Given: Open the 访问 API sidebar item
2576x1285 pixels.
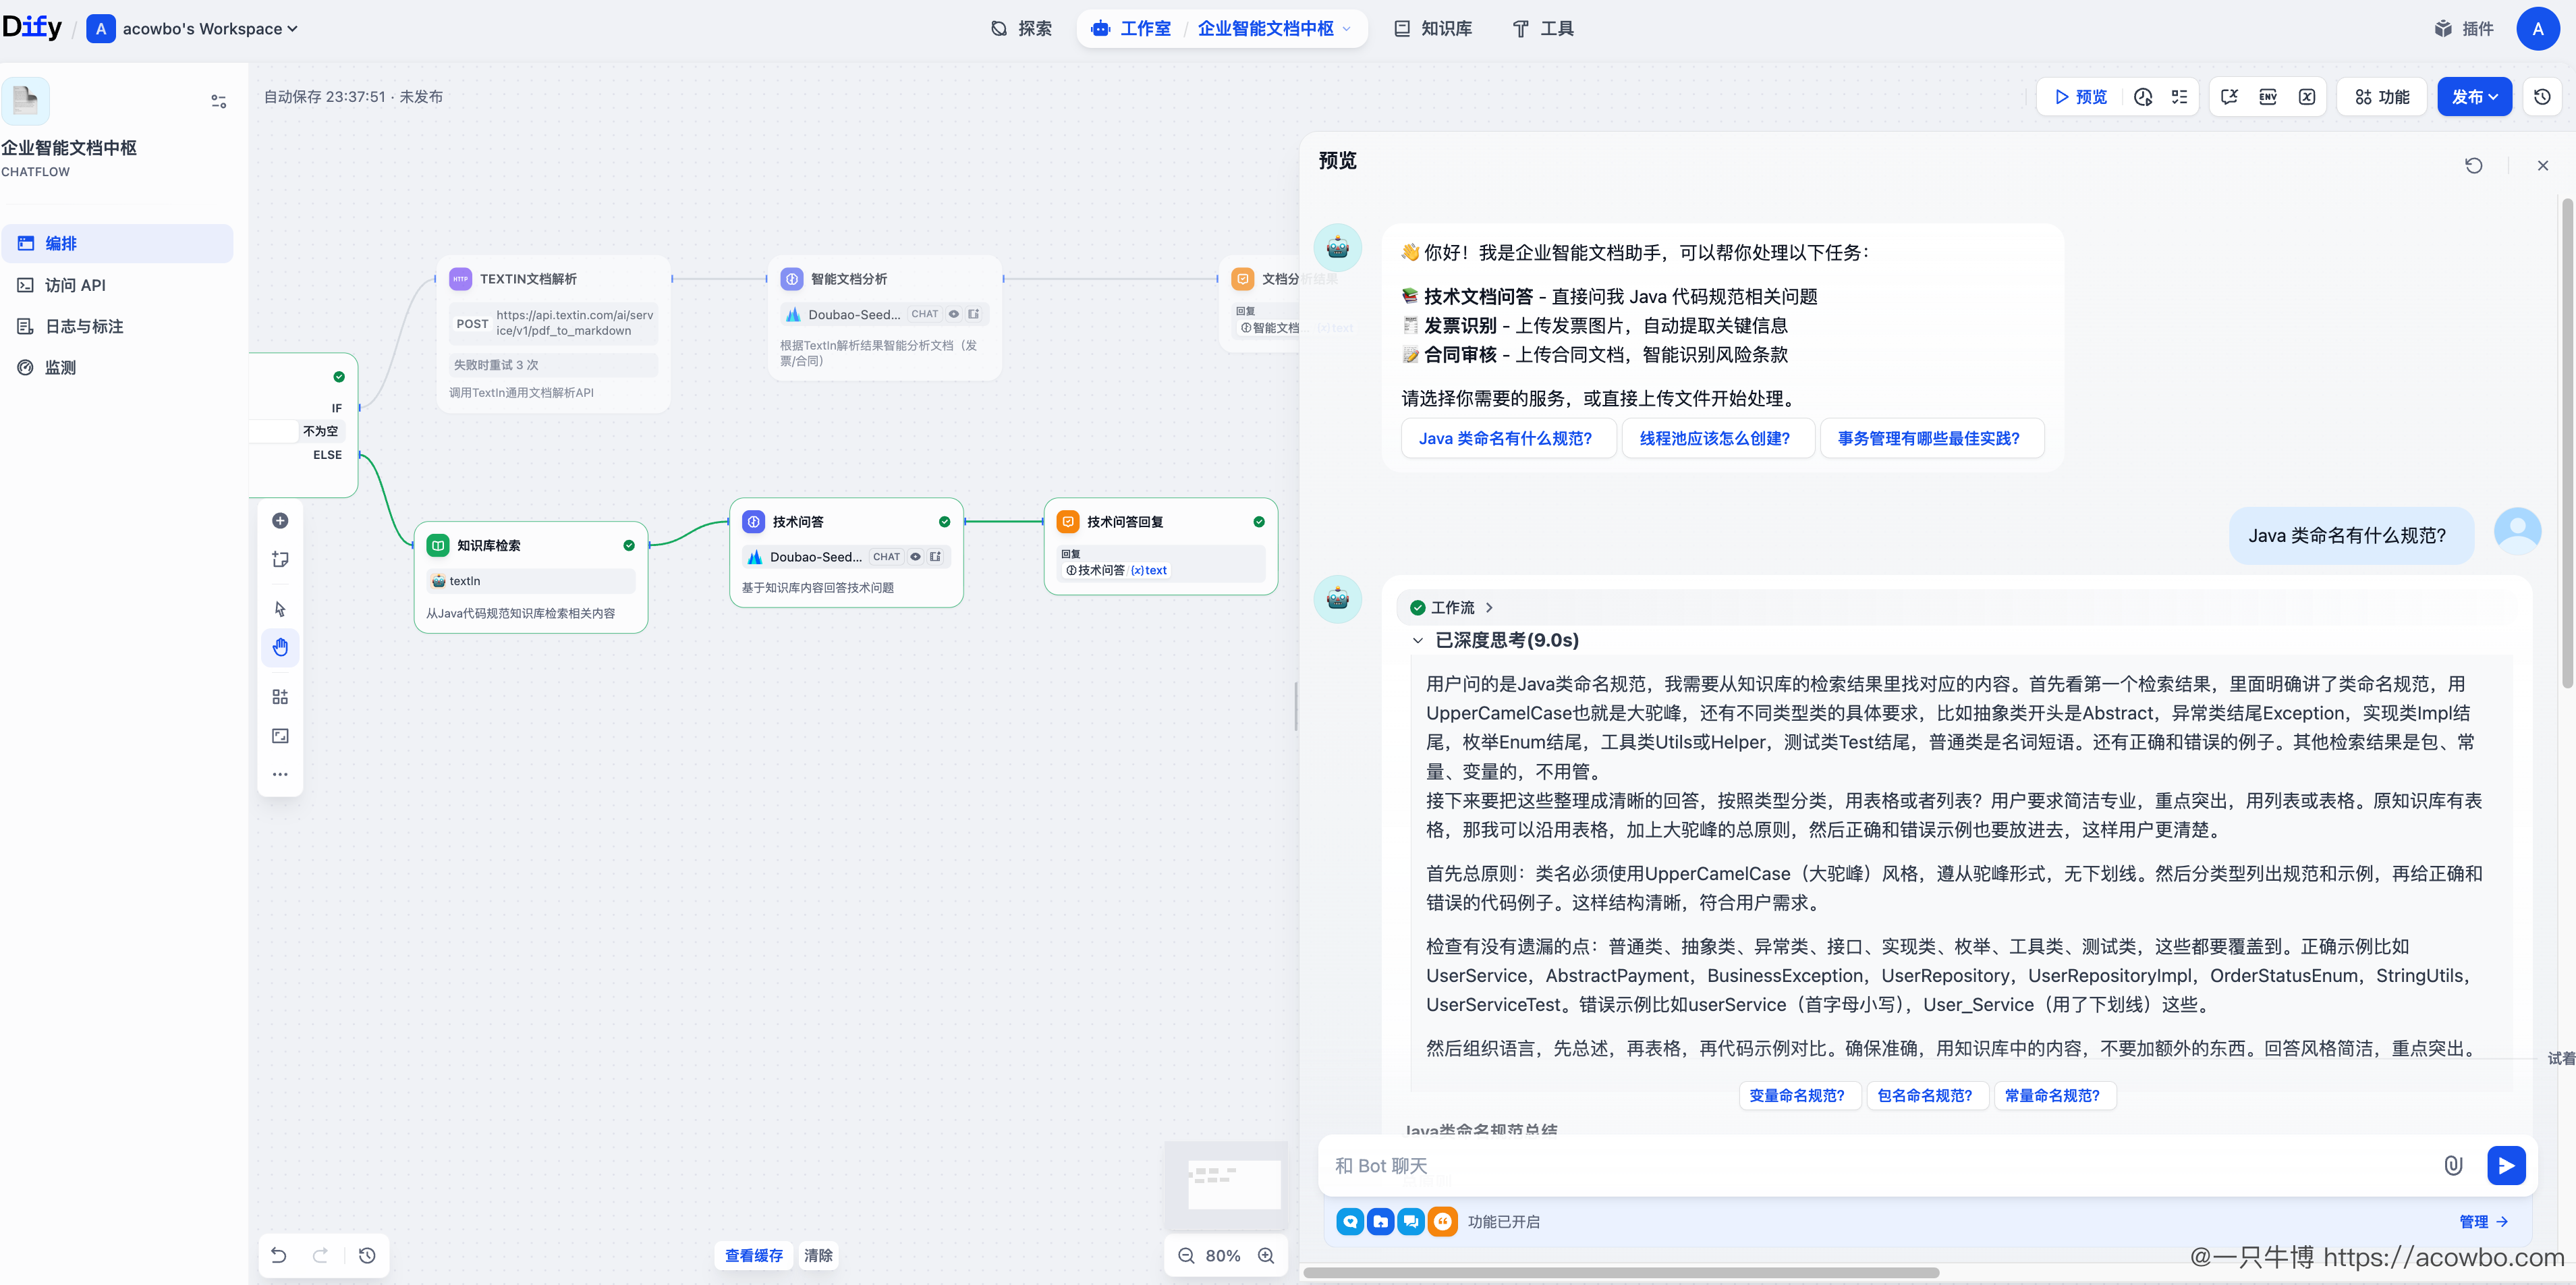Looking at the screenshot, I should [75, 285].
